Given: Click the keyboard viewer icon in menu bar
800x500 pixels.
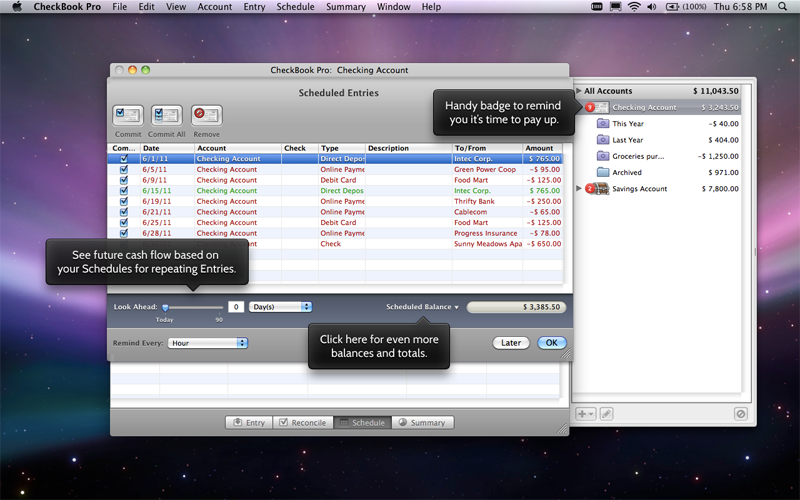Looking at the screenshot, I should [596, 7].
